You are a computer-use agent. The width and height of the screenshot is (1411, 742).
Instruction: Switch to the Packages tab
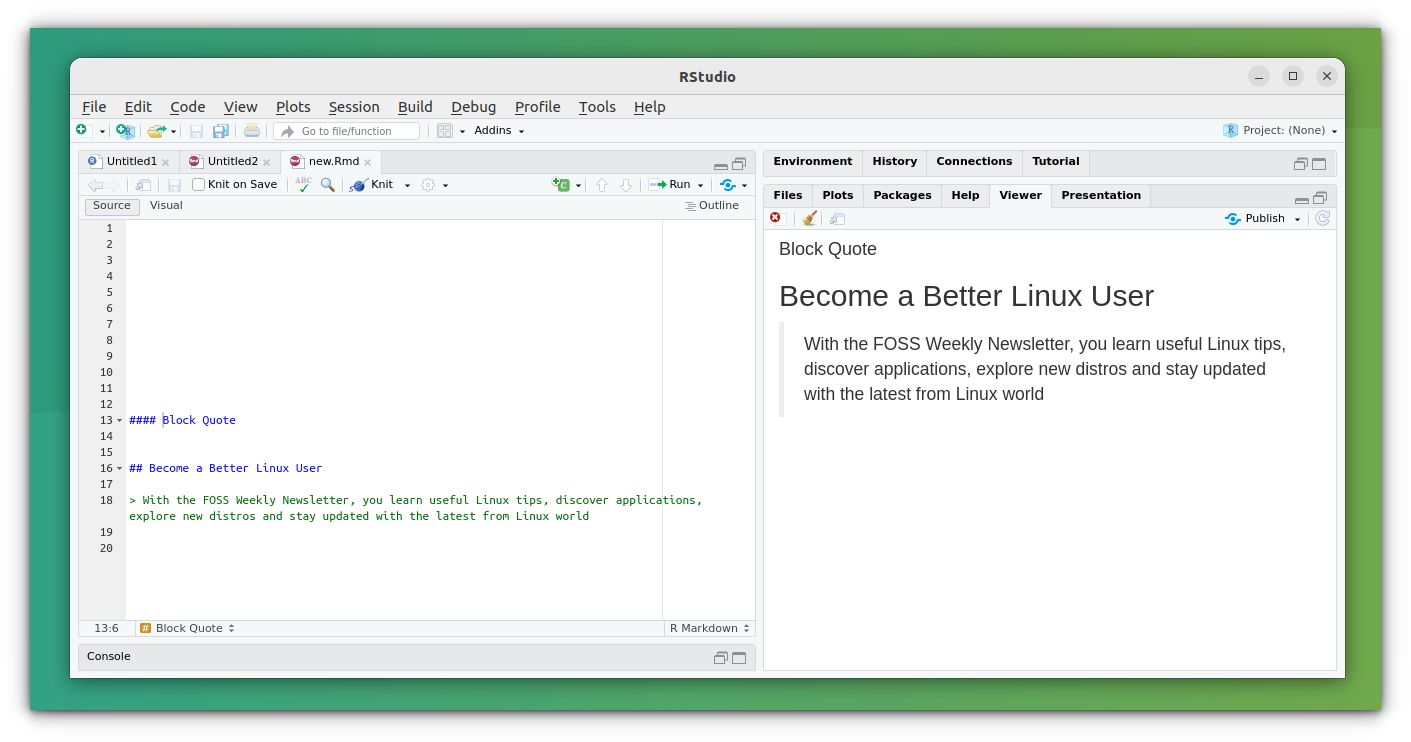(x=901, y=195)
